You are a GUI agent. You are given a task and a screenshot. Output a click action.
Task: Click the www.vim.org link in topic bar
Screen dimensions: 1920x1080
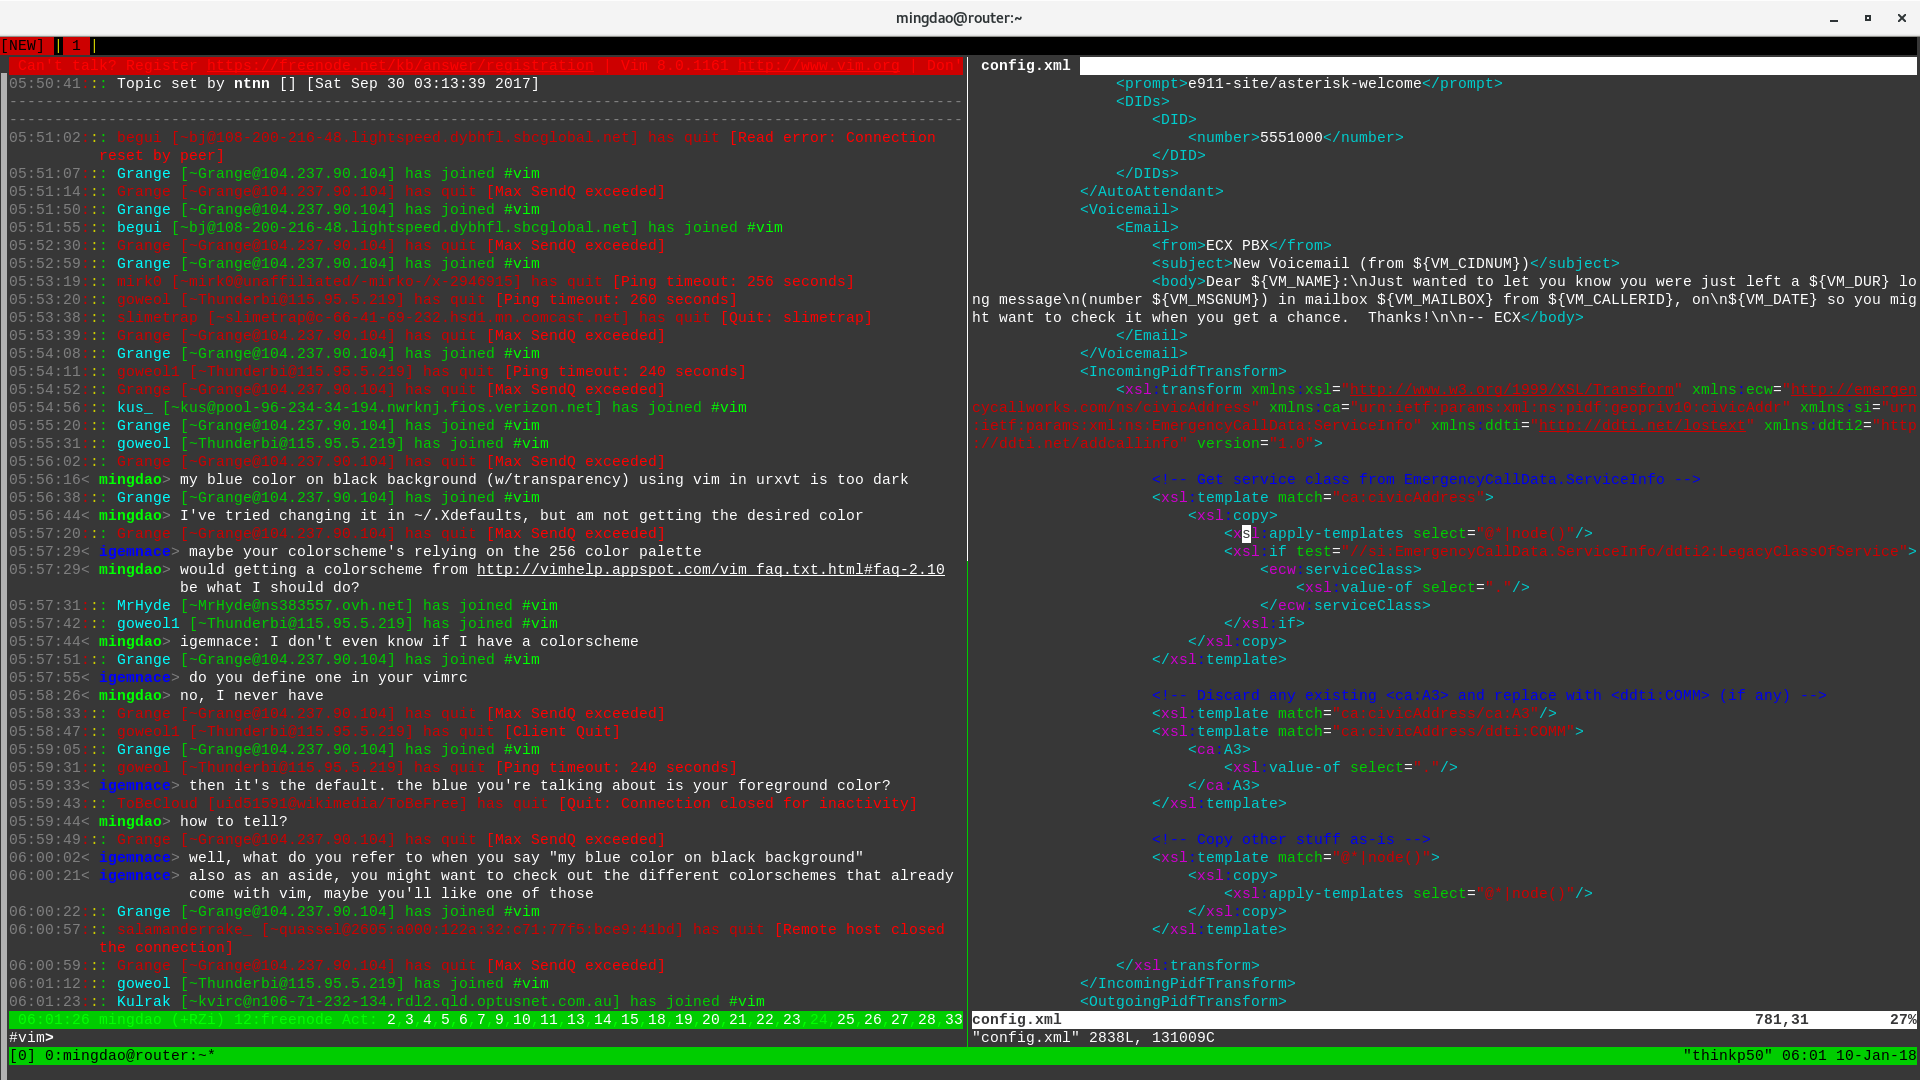[819, 66]
